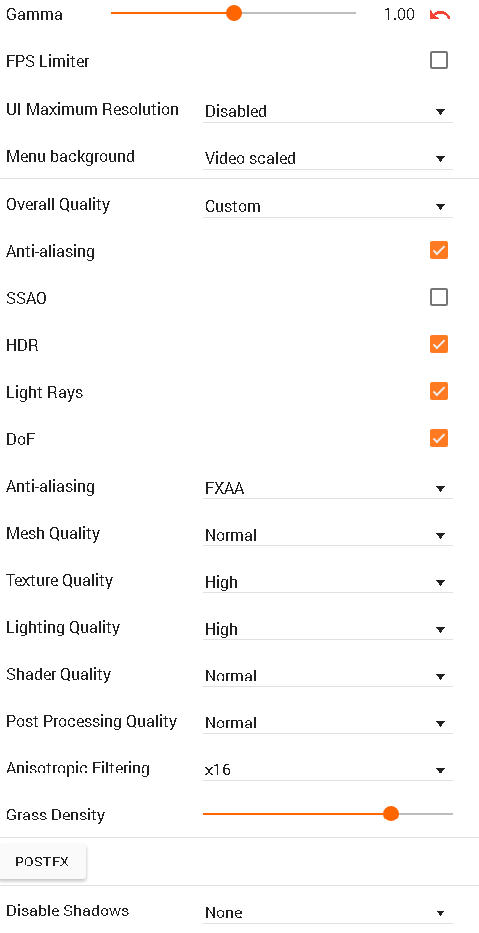This screenshot has width=479, height=933.
Task: Enable the SSAO checkbox
Action: [439, 297]
